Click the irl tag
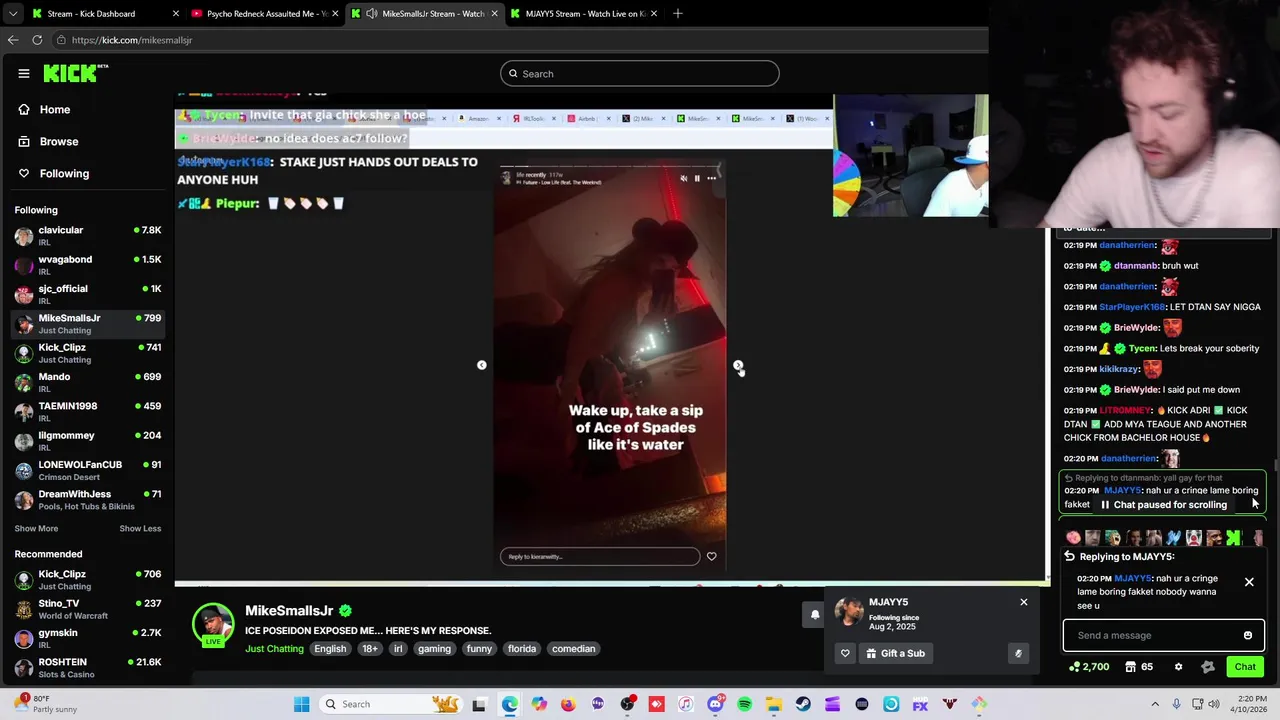Image resolution: width=1280 pixels, height=720 pixels. 398,649
